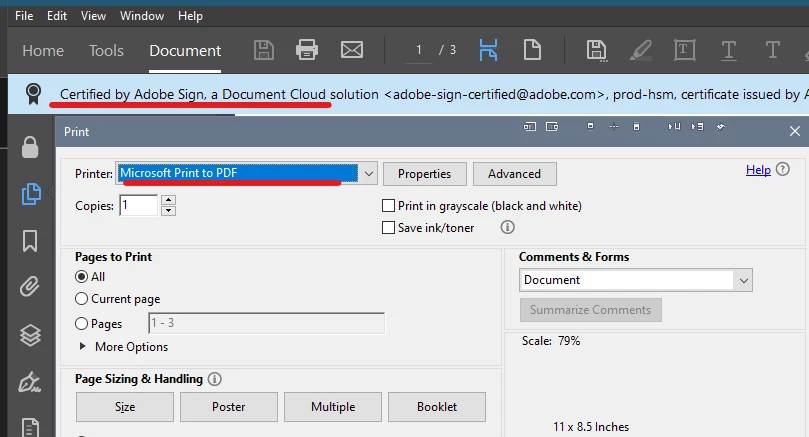Open the signatures pen sidebar icon

(x=30, y=382)
